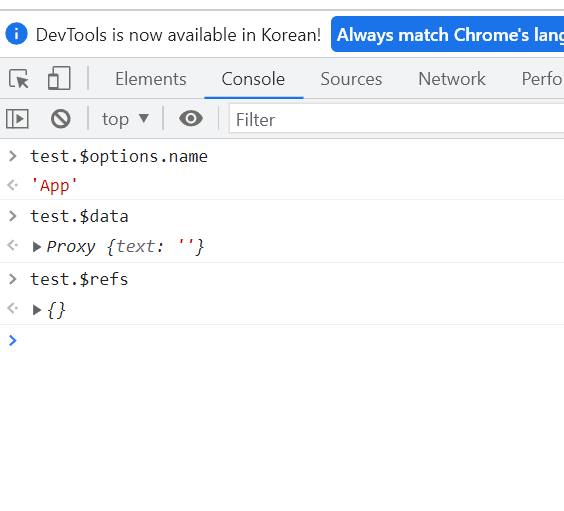Image resolution: width=564 pixels, height=511 pixels.
Task: Expand the Proxy {text: ''} object
Action: click(x=36, y=247)
